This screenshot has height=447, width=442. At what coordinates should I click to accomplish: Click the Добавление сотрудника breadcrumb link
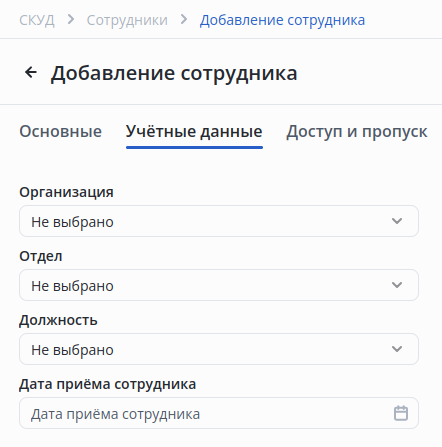tap(282, 20)
